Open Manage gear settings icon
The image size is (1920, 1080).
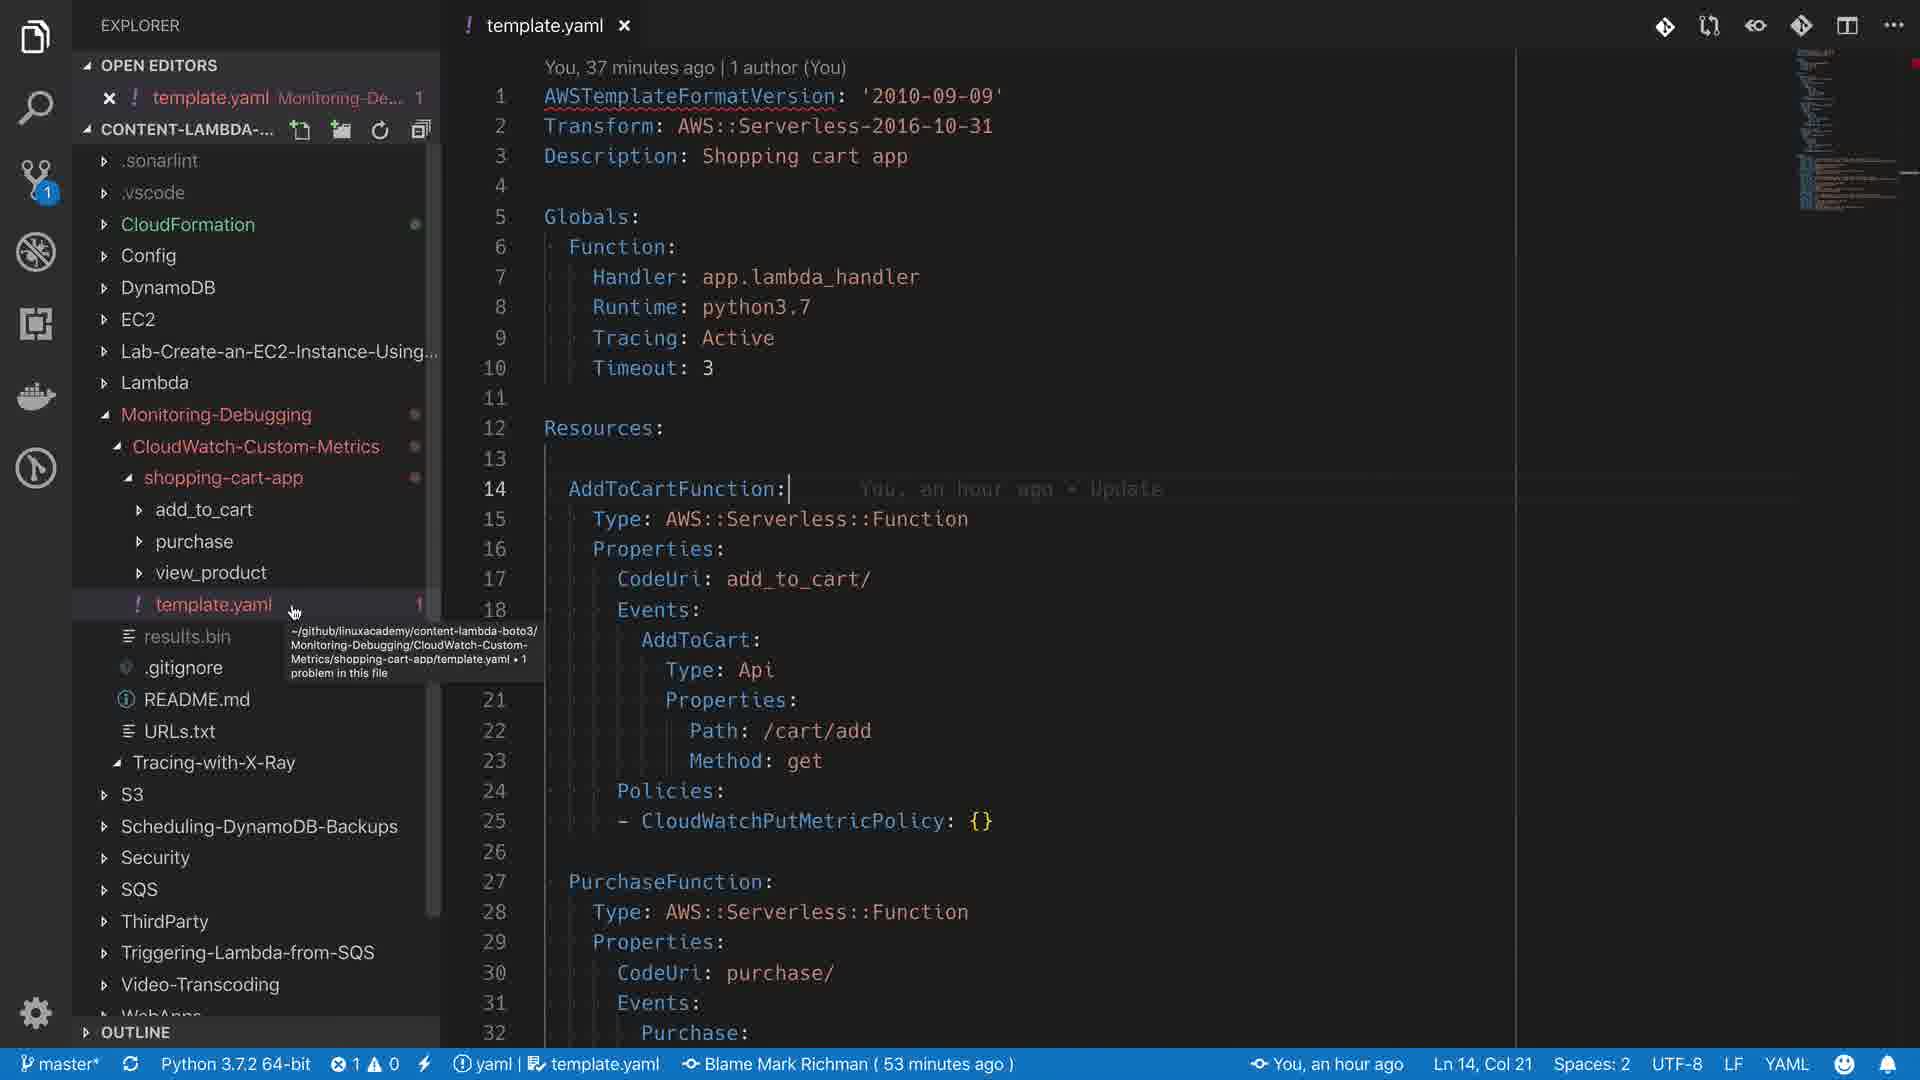tap(36, 1013)
